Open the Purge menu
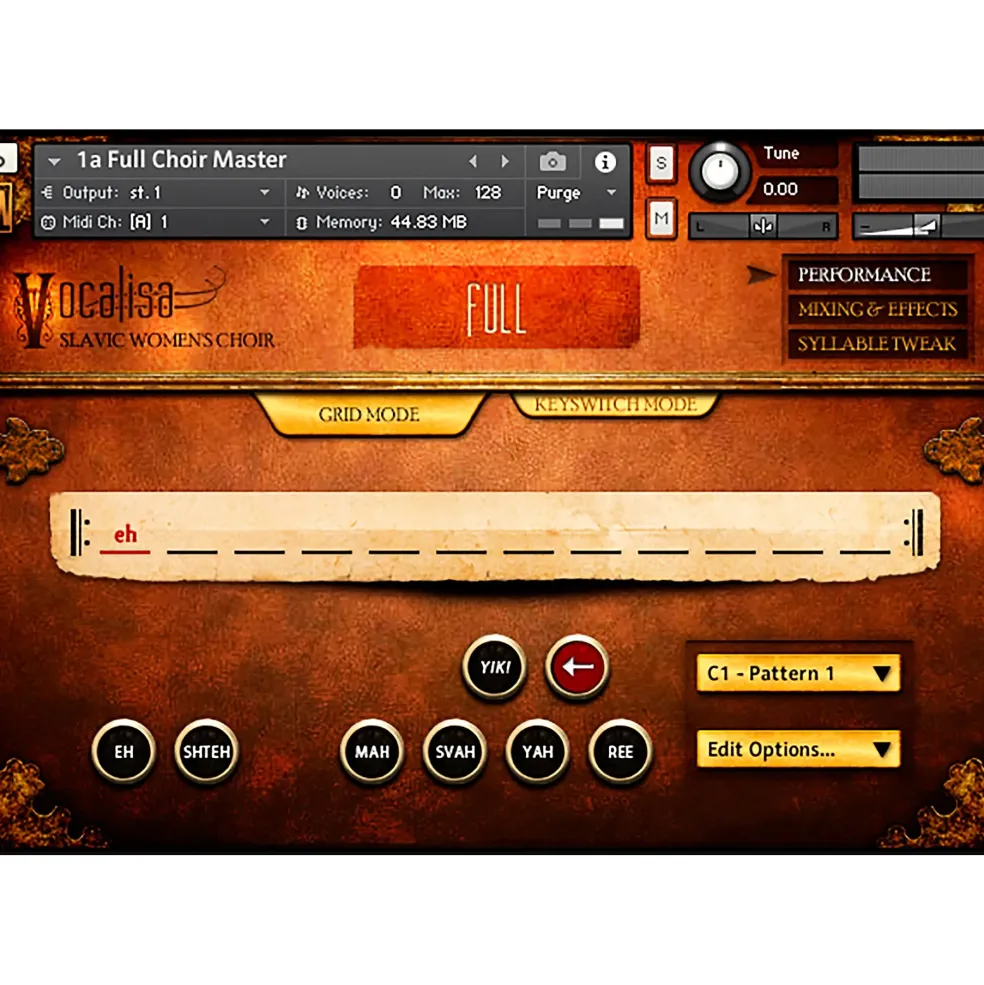The height and width of the screenshot is (985, 984). pyautogui.click(x=576, y=192)
